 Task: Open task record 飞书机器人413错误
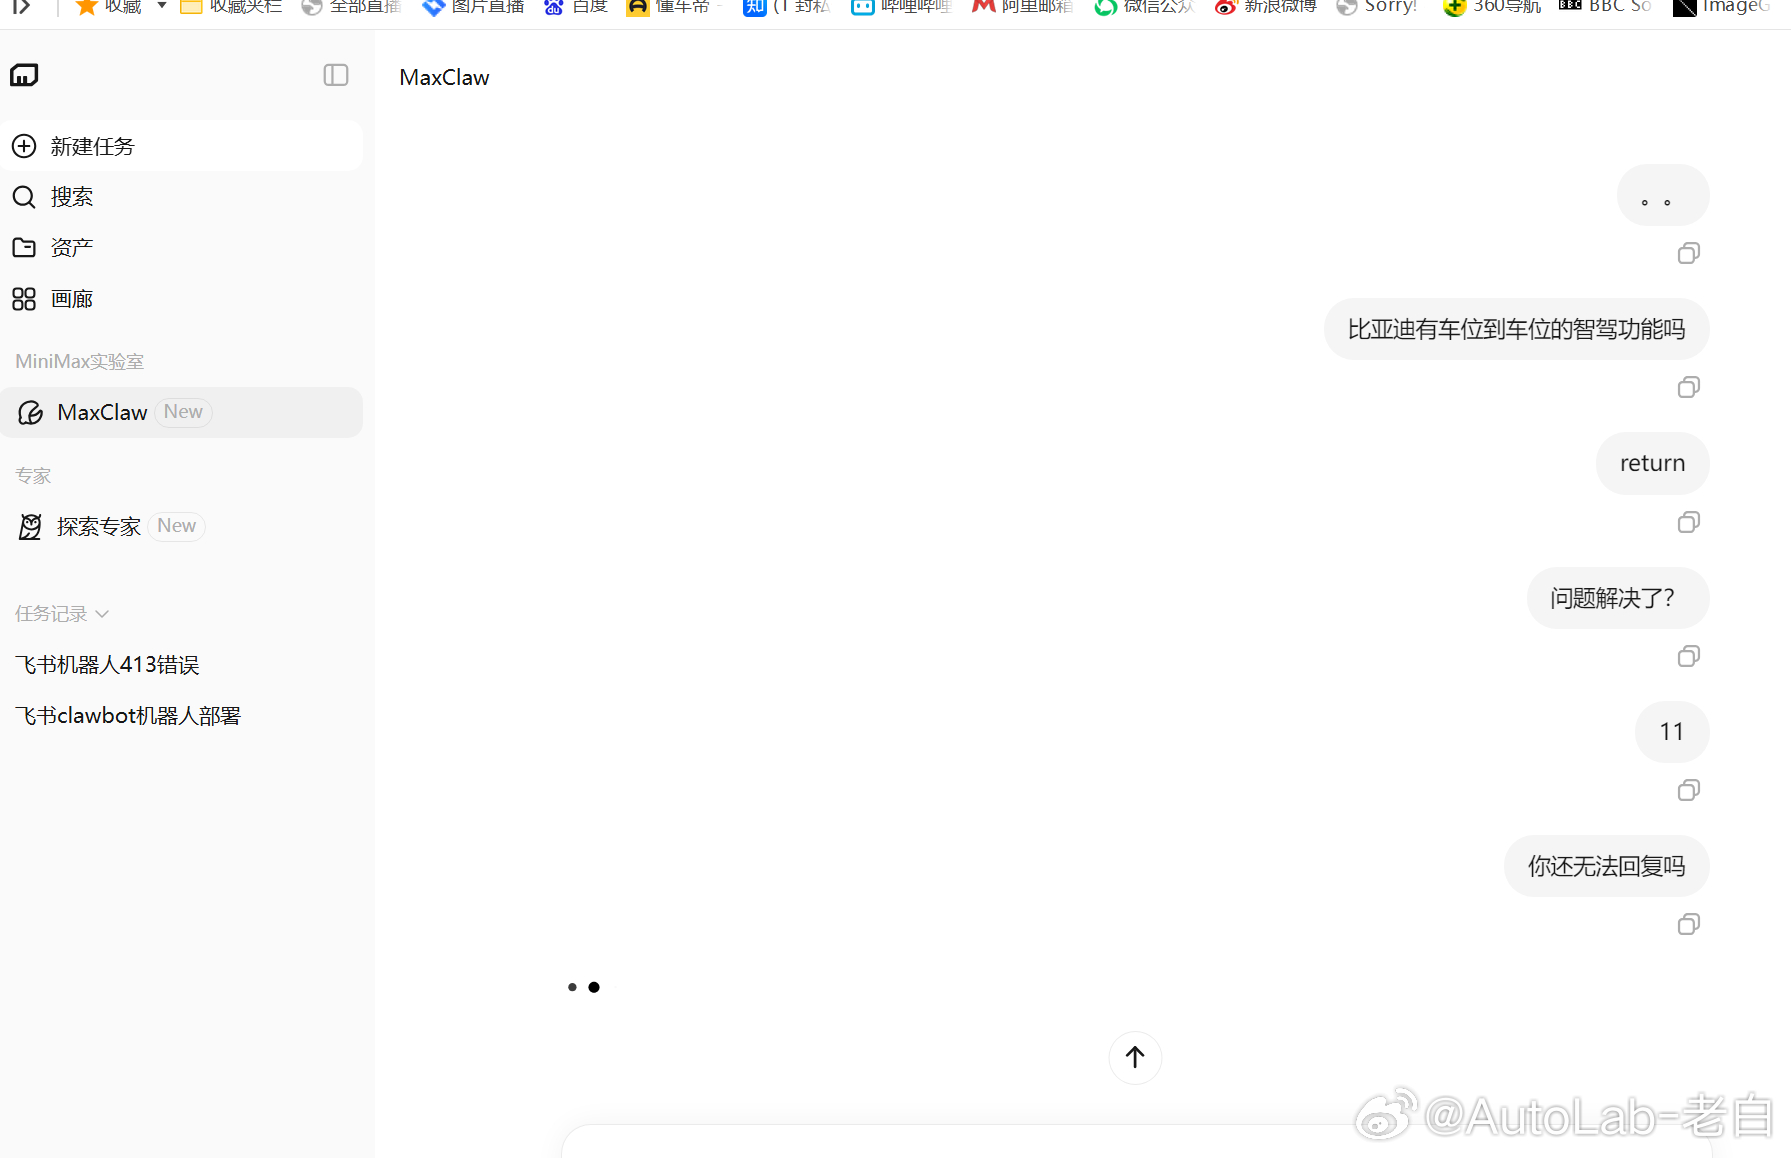(x=107, y=665)
